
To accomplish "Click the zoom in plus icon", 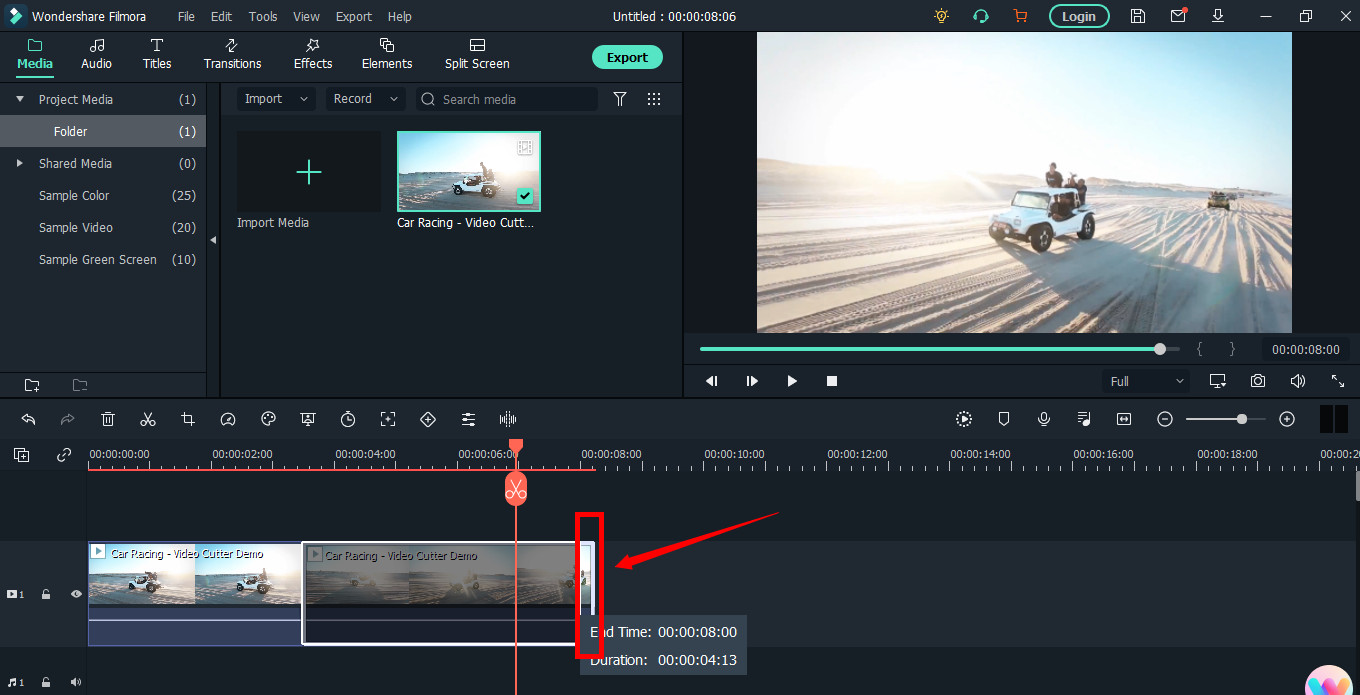I will (1287, 419).
